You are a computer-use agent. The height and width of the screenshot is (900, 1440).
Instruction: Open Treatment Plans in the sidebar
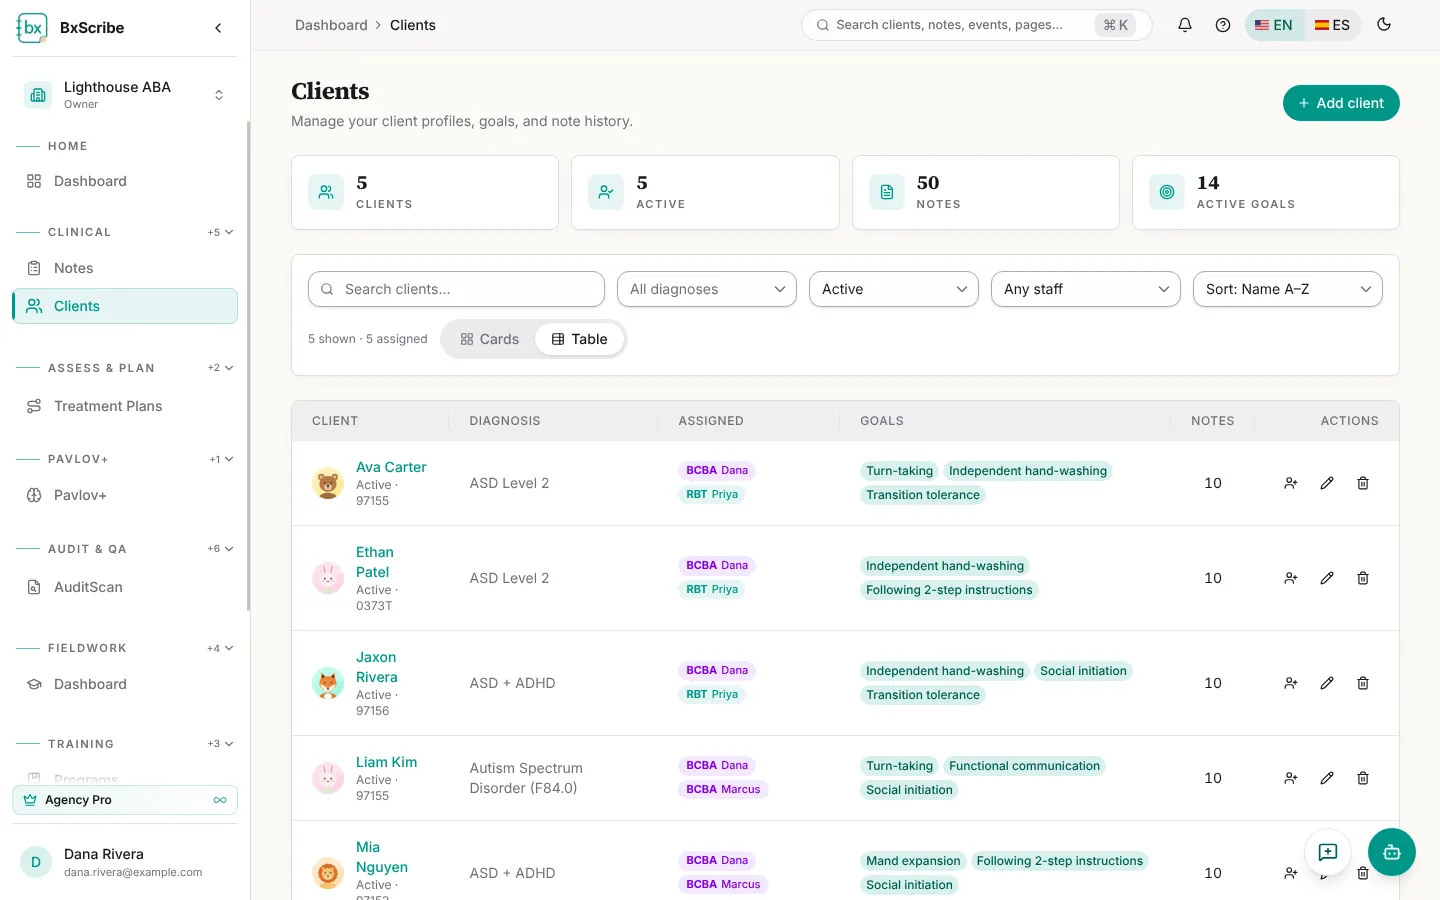(x=125, y=406)
